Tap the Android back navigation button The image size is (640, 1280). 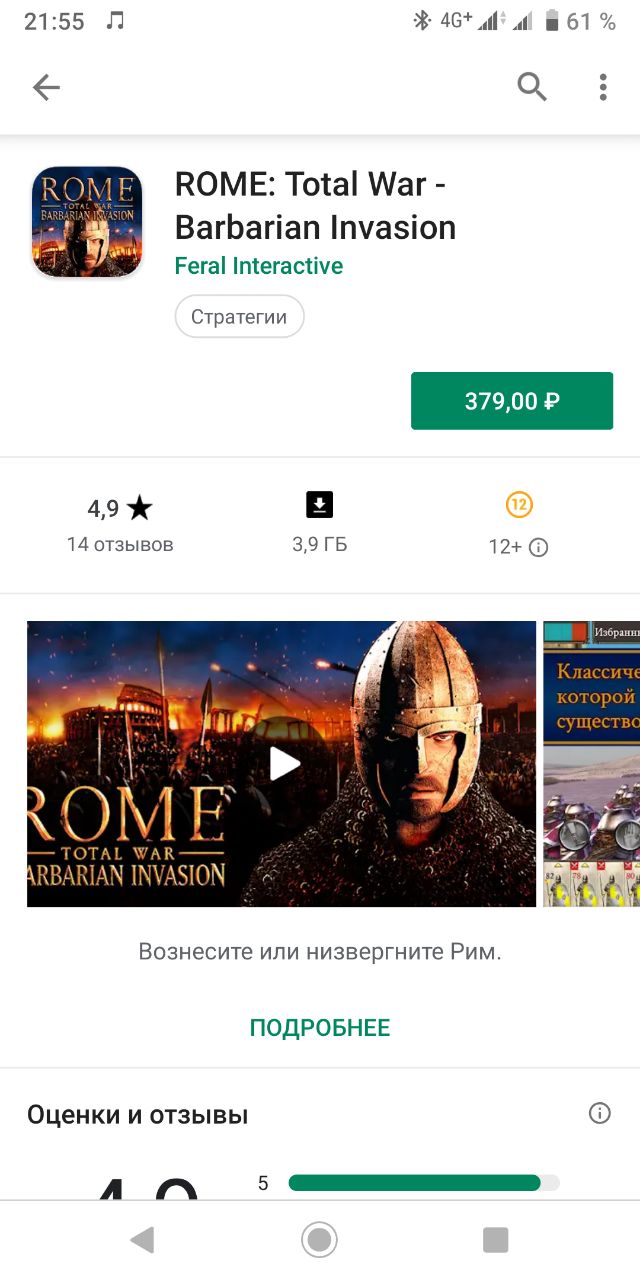143,1240
